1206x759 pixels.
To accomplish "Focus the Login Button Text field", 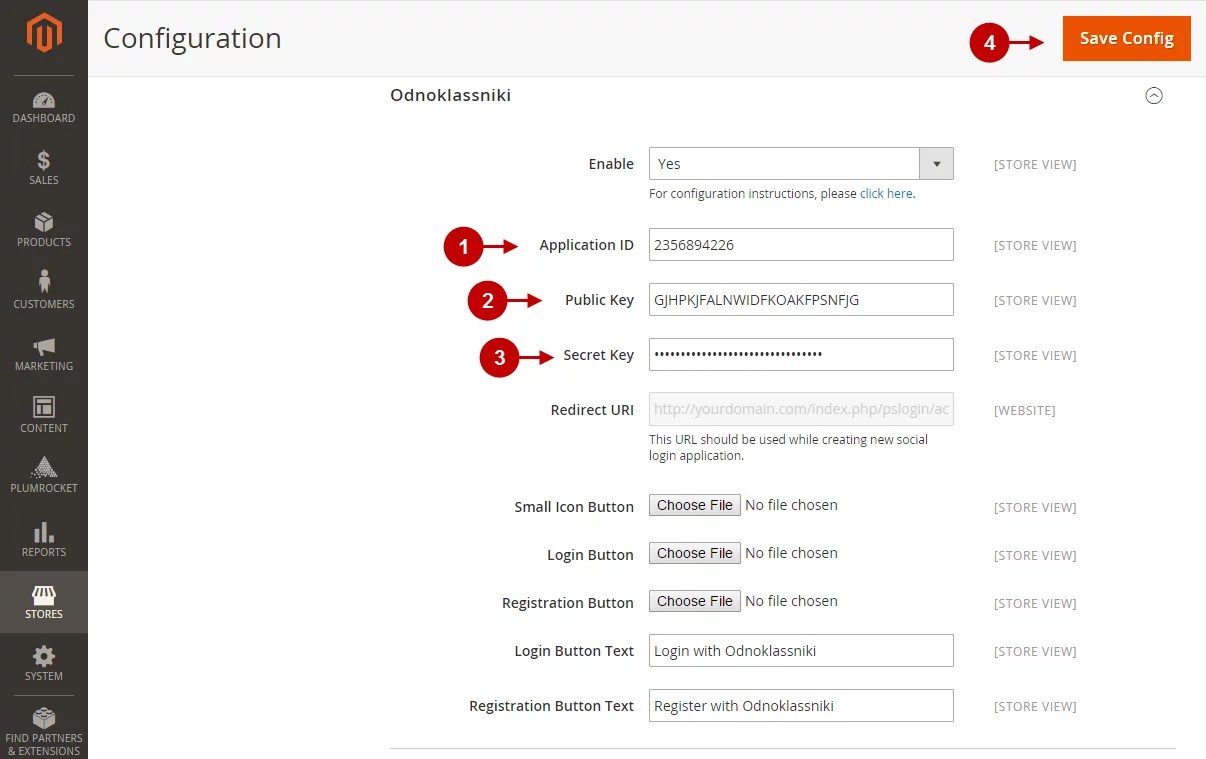I will click(x=801, y=651).
